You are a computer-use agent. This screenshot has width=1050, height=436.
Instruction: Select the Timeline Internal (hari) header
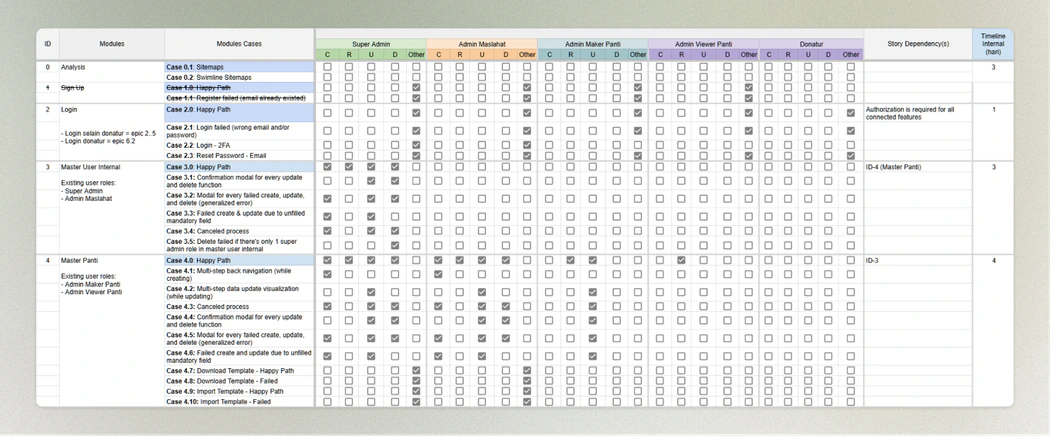[993, 44]
